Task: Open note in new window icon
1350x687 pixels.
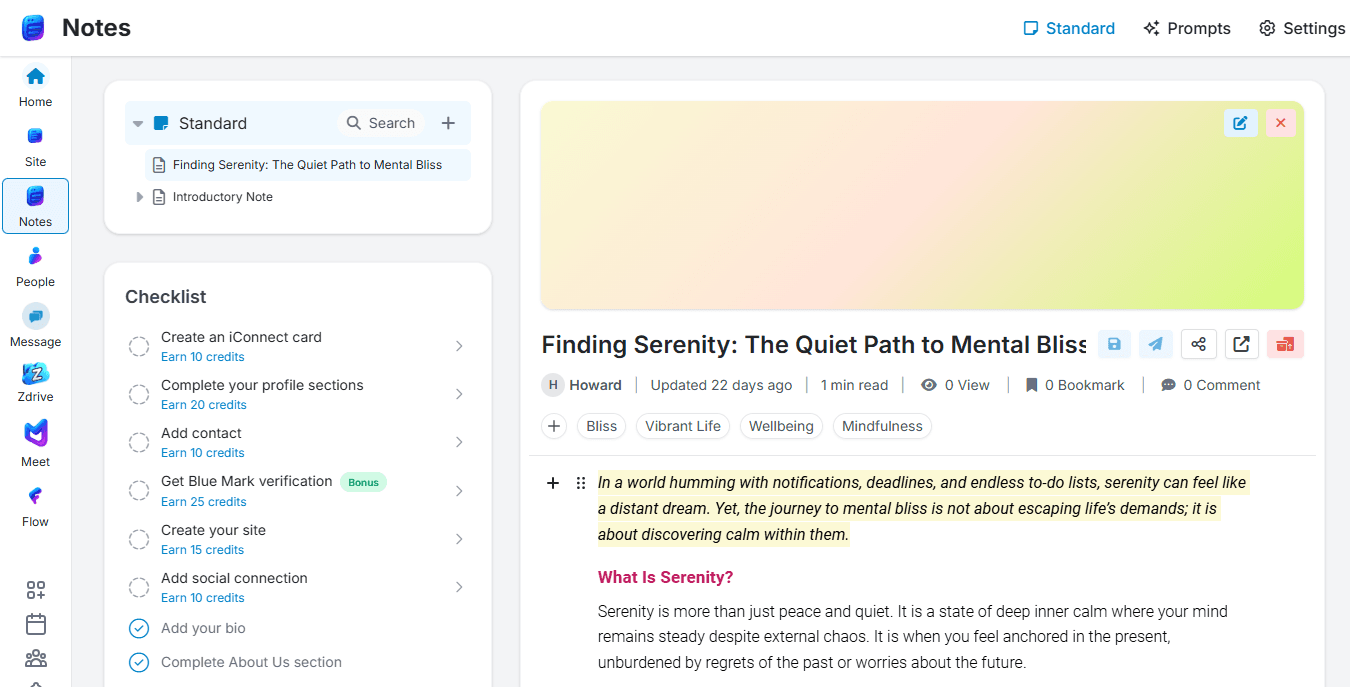Action: coord(1241,344)
